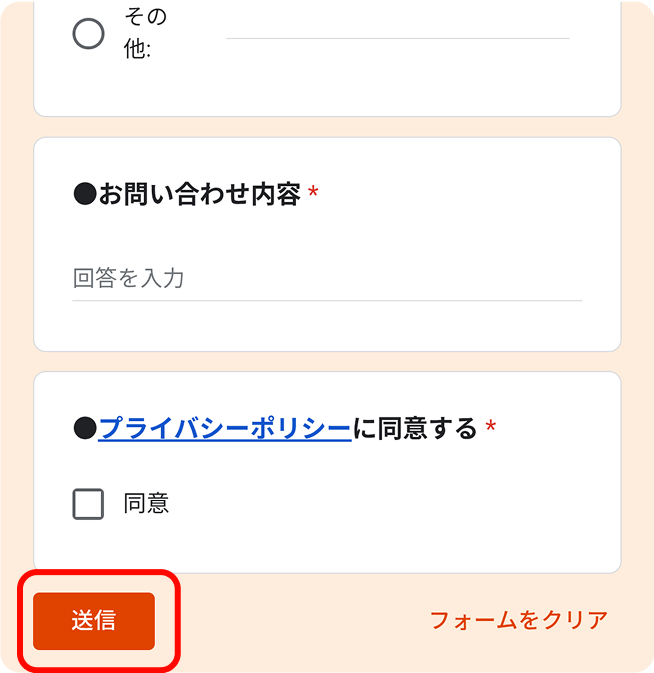Screen dimensions: 654x673
Task: Select the その他 radio button
Action: pos(88,33)
